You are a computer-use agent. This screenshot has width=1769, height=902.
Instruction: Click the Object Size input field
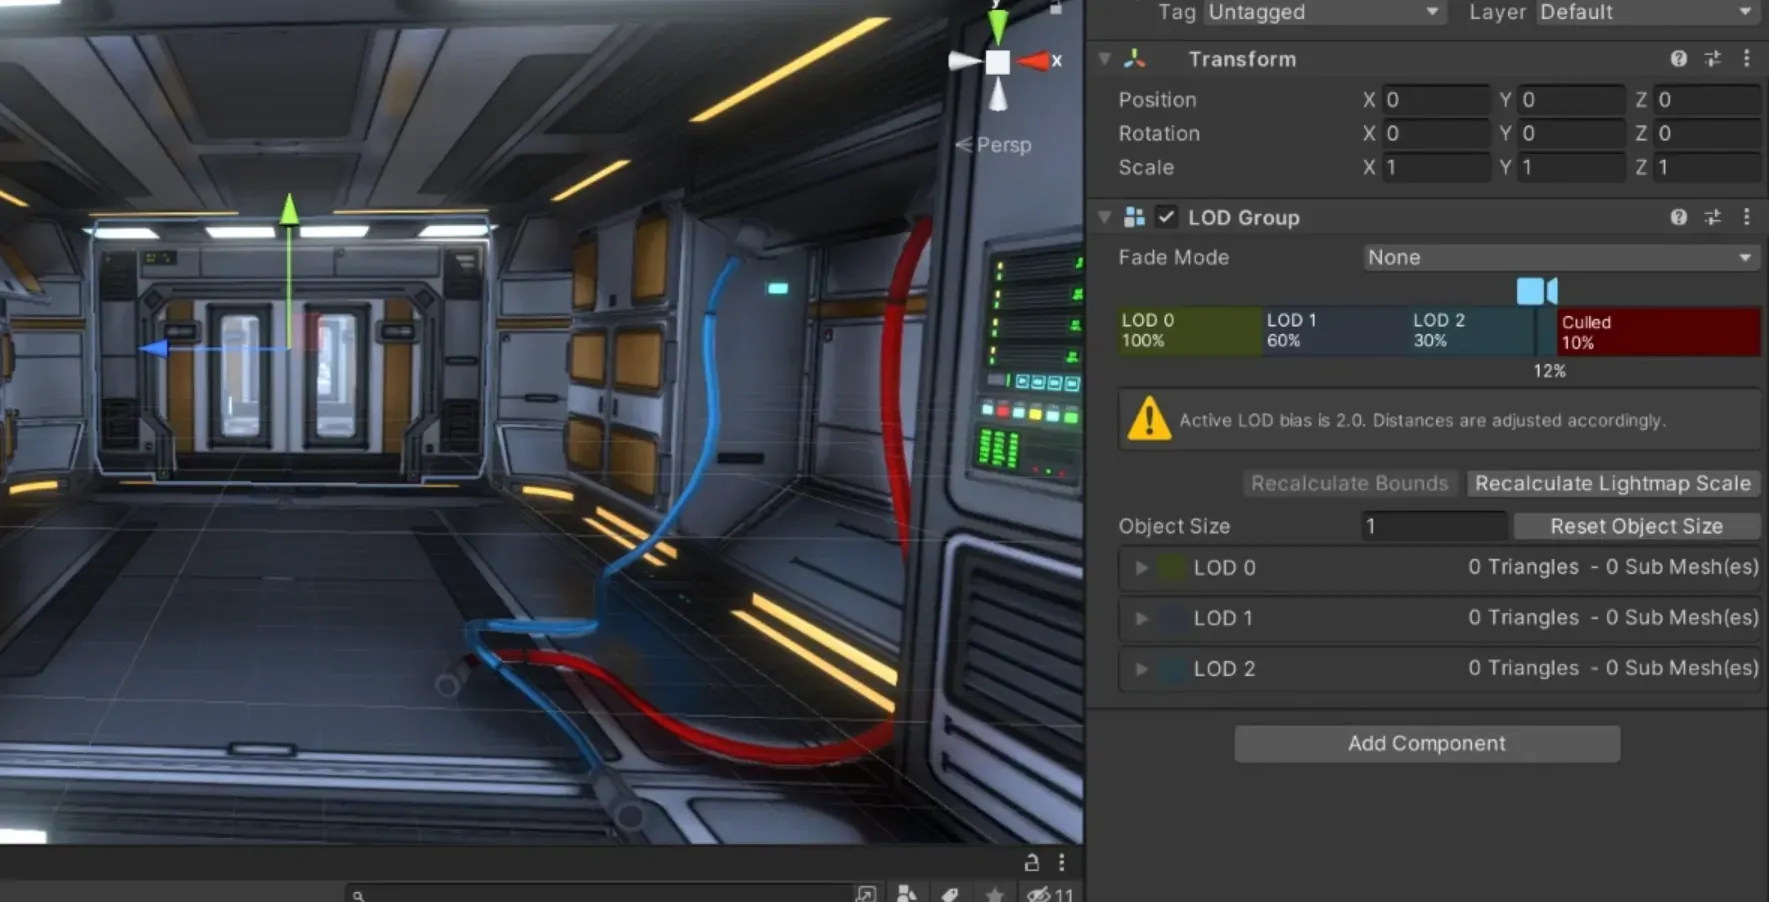1433,526
